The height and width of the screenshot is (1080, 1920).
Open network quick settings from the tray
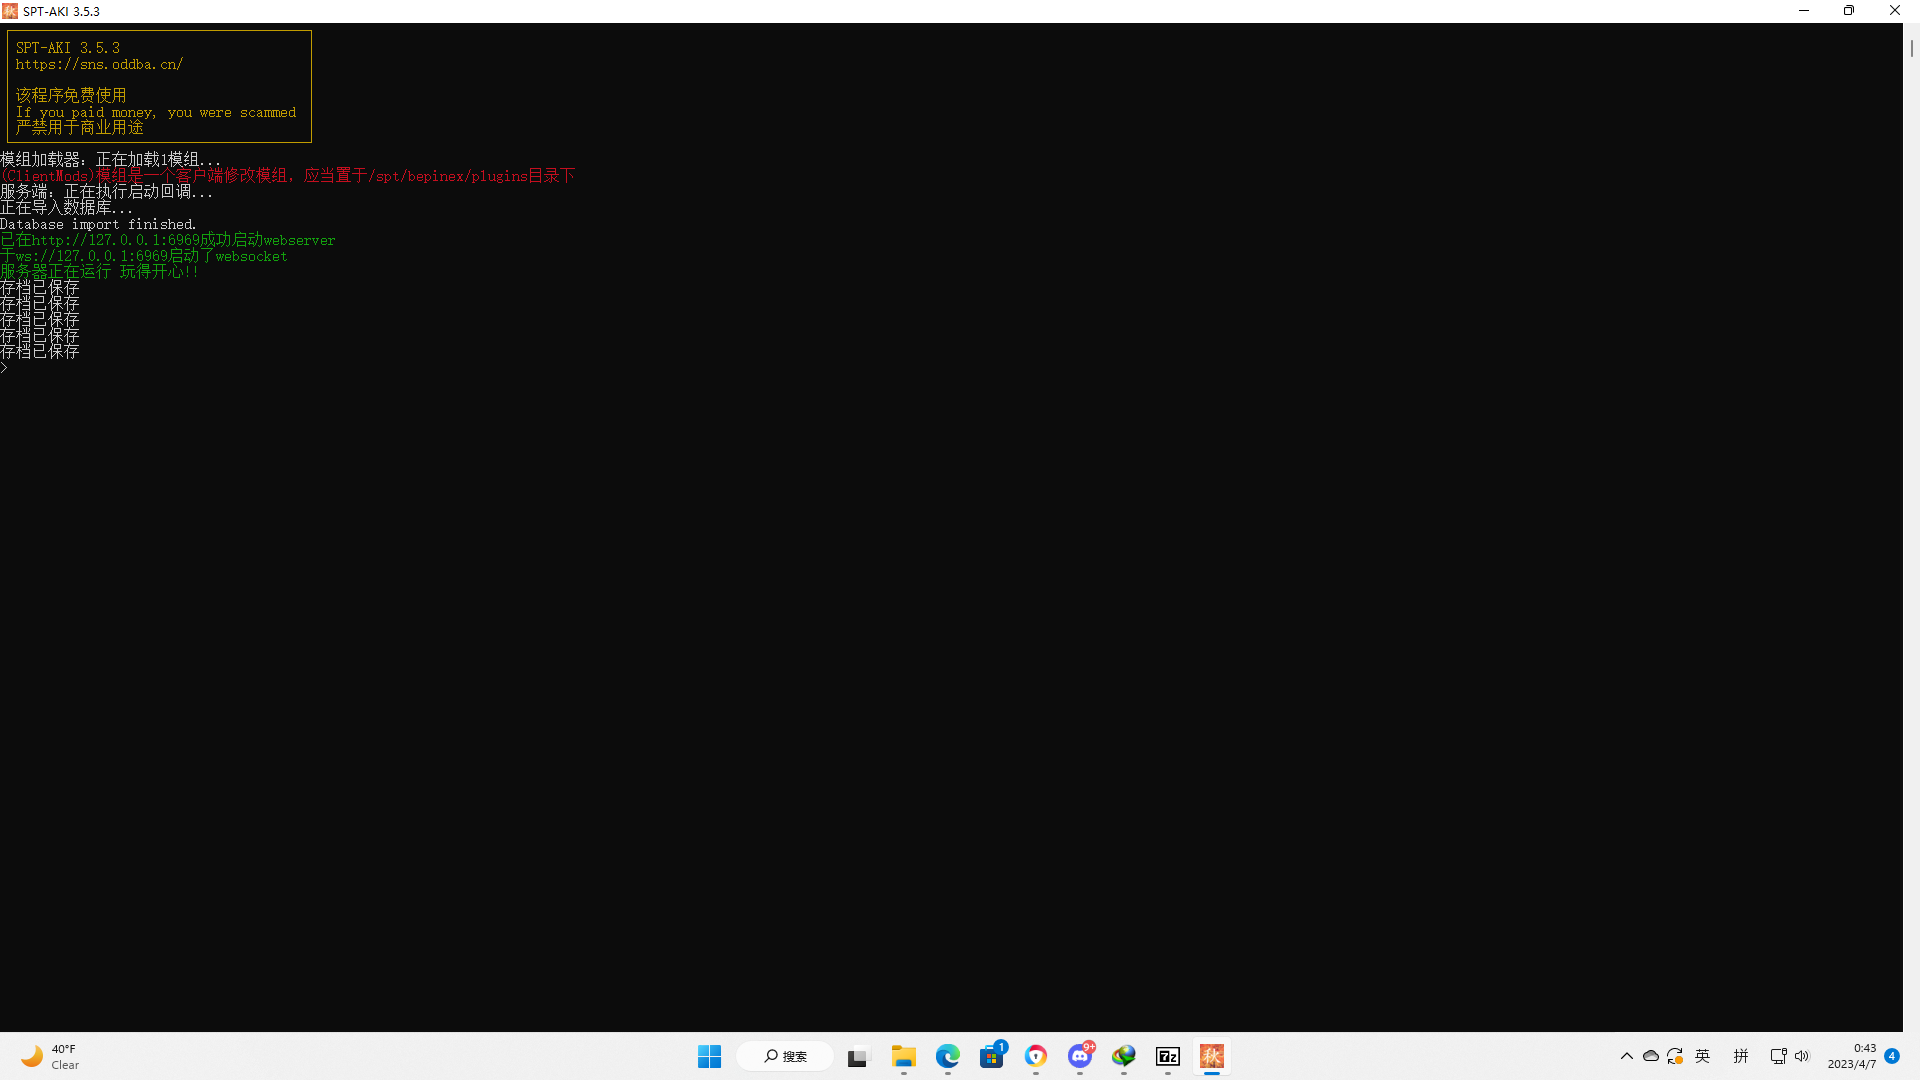pyautogui.click(x=1779, y=1056)
